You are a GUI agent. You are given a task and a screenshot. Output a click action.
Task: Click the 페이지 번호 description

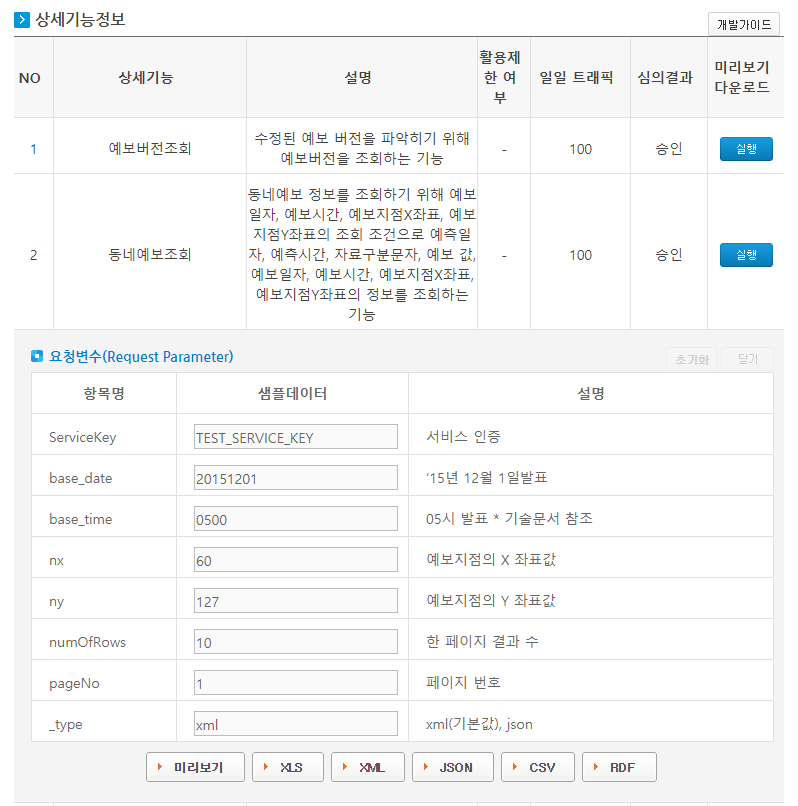tap(463, 683)
